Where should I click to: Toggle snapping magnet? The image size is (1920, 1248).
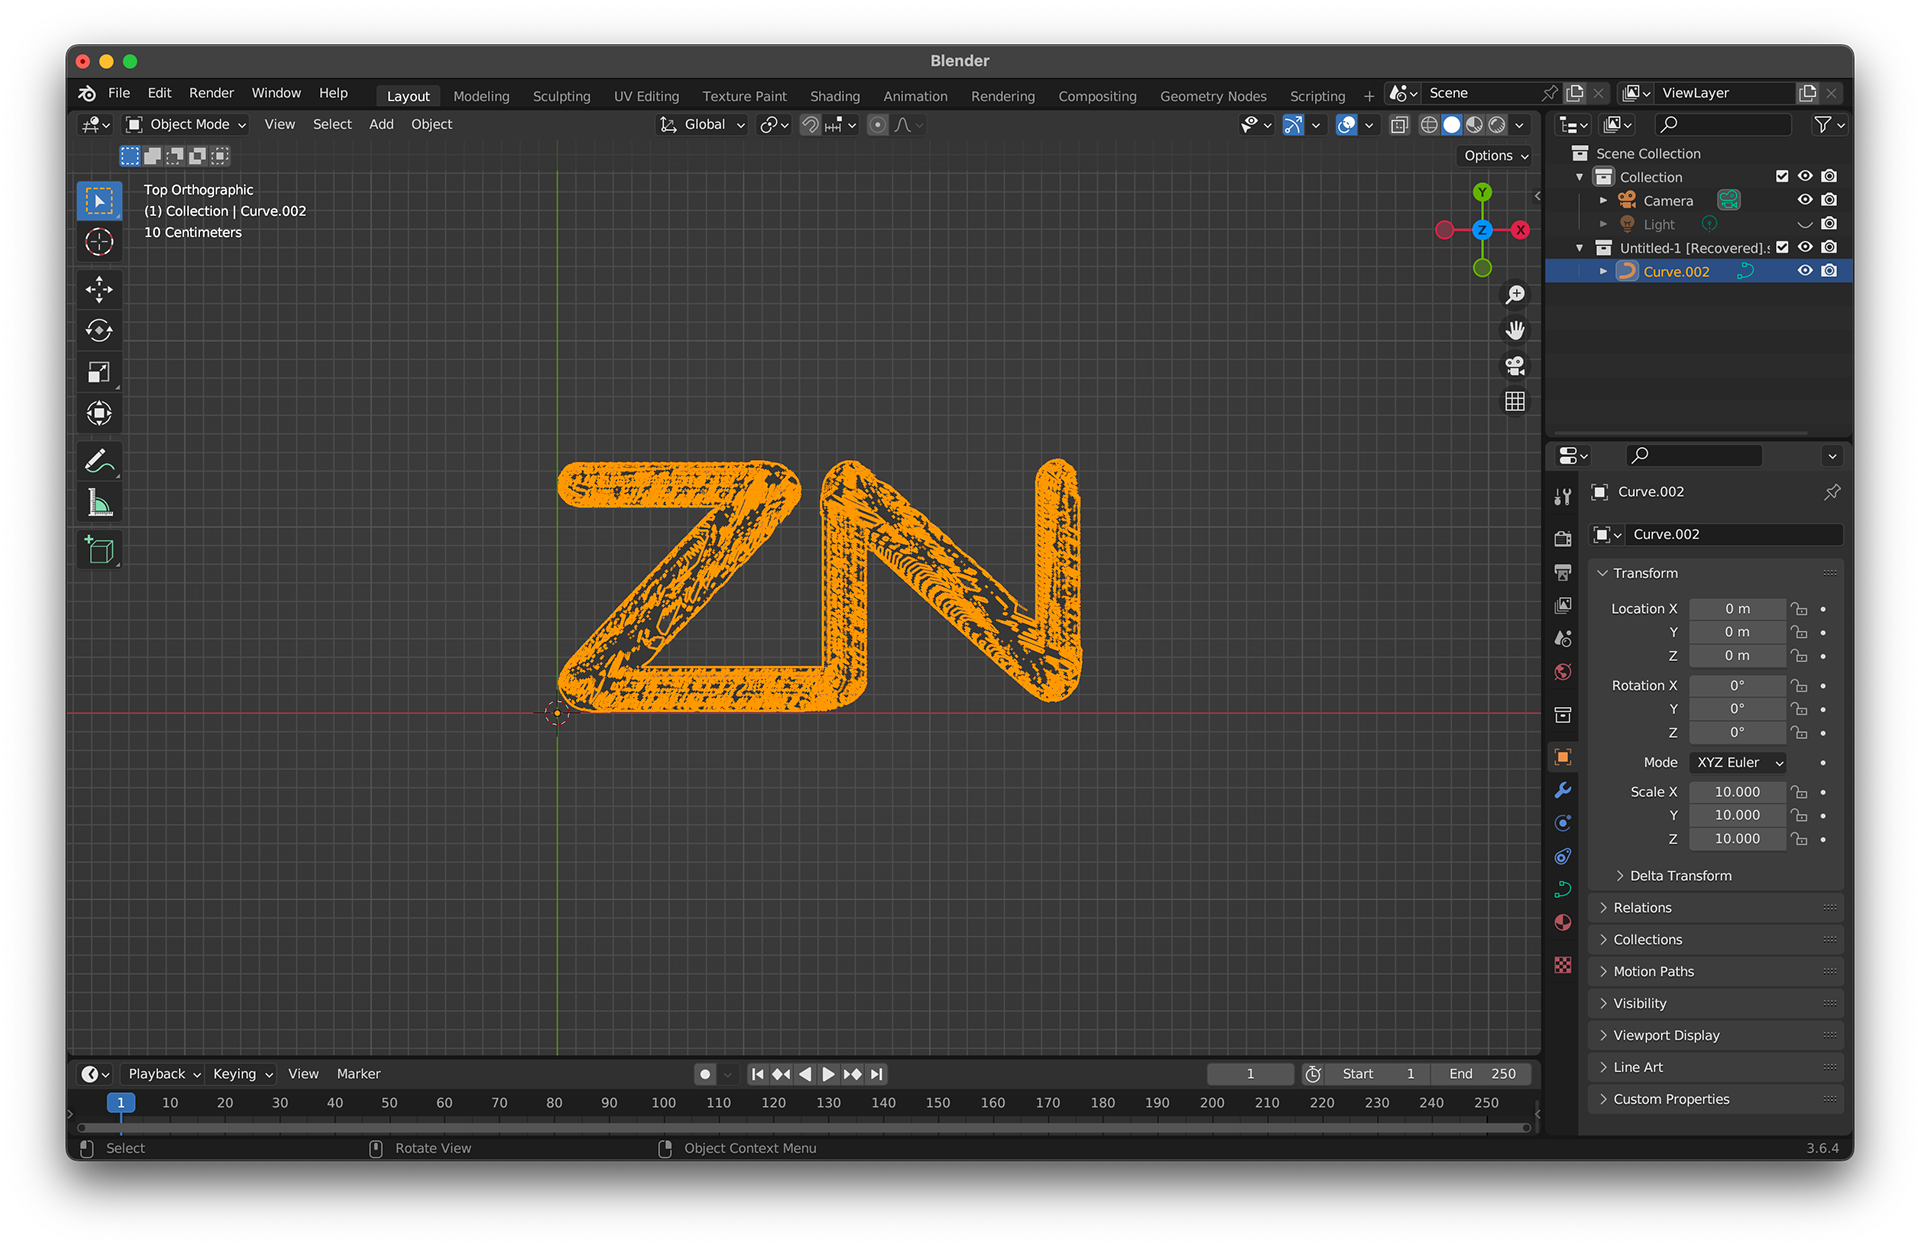[810, 124]
